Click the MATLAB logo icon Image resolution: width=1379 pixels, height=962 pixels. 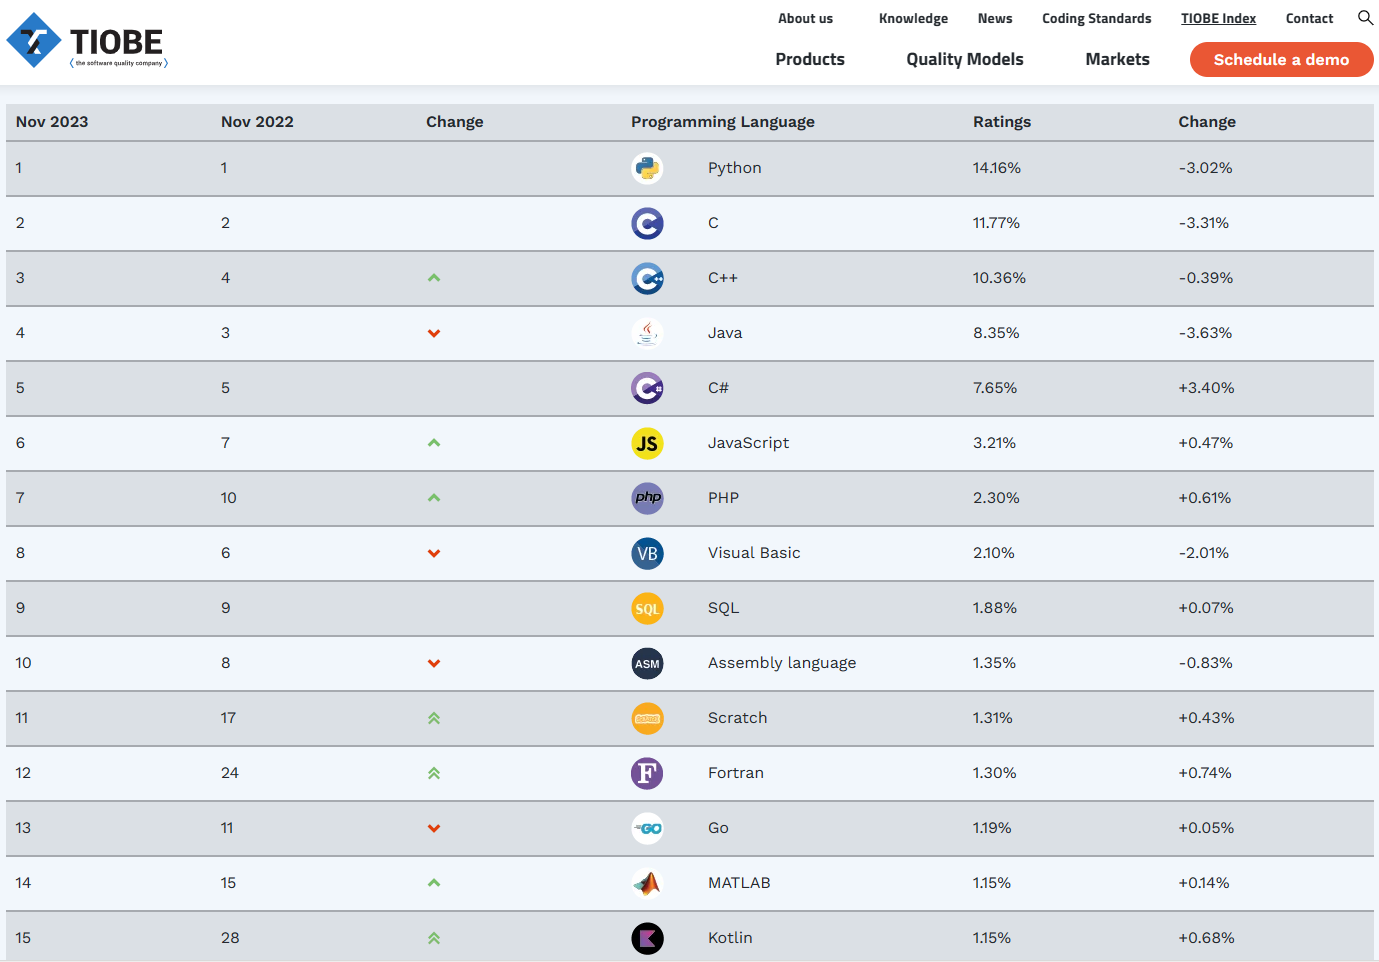pyautogui.click(x=647, y=883)
